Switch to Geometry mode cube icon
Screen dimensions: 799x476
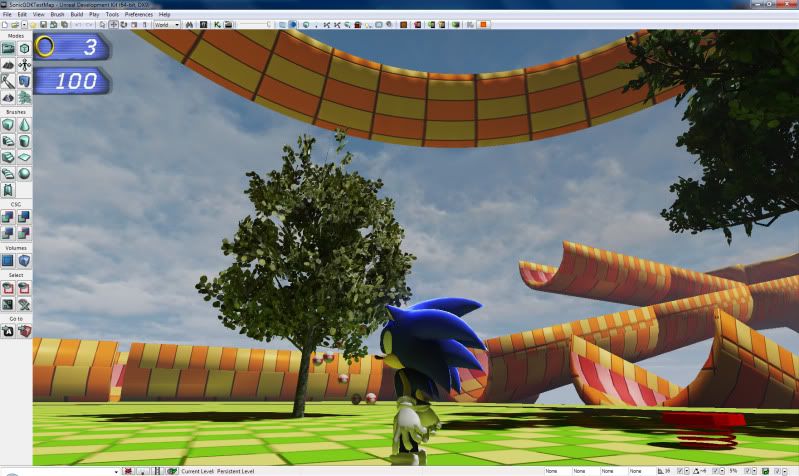[x=24, y=48]
